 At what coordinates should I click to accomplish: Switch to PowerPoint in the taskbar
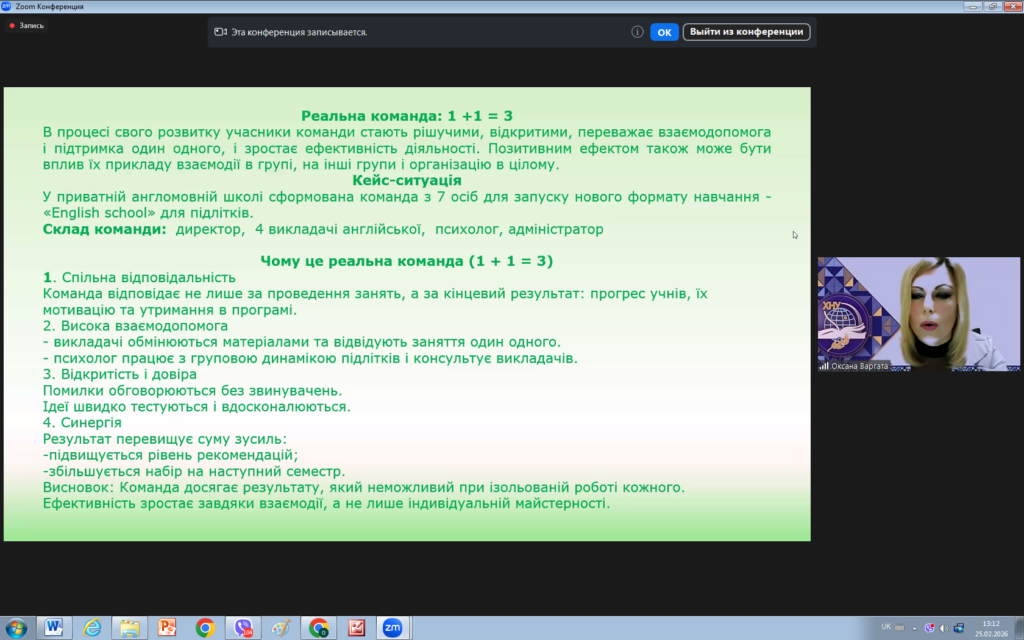[167, 627]
